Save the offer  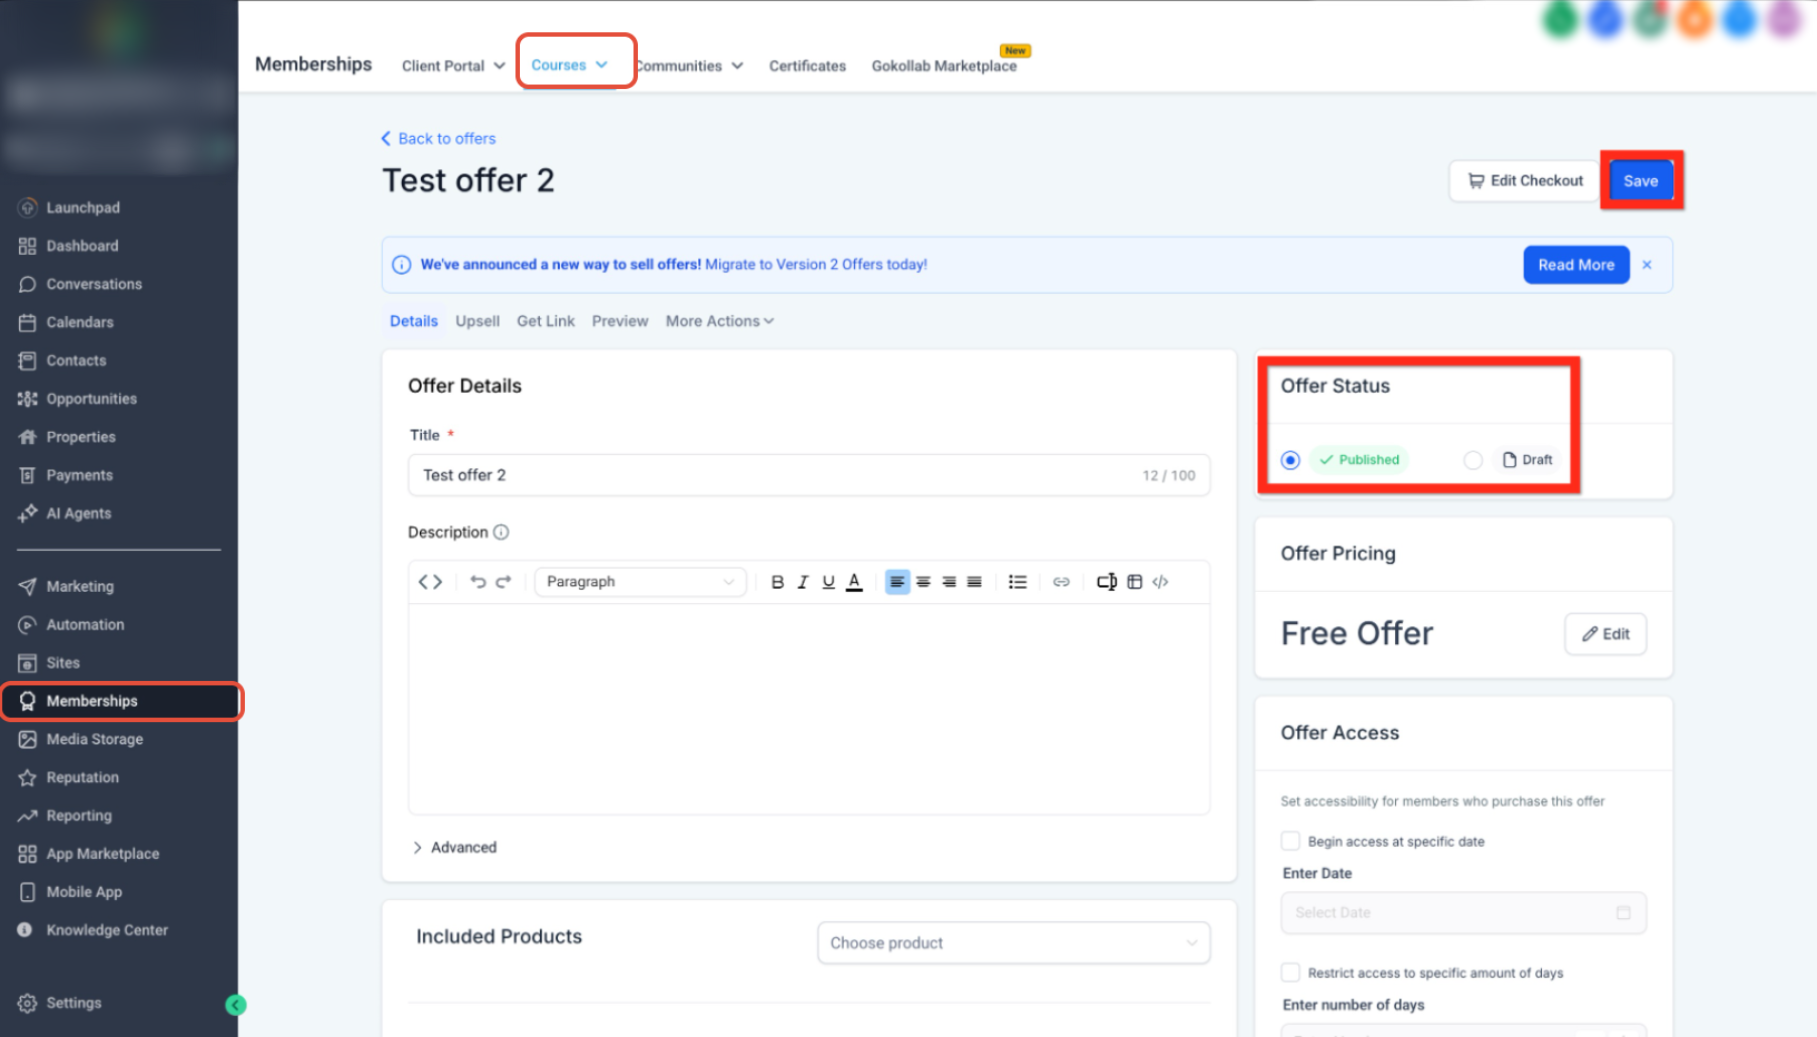(x=1641, y=181)
